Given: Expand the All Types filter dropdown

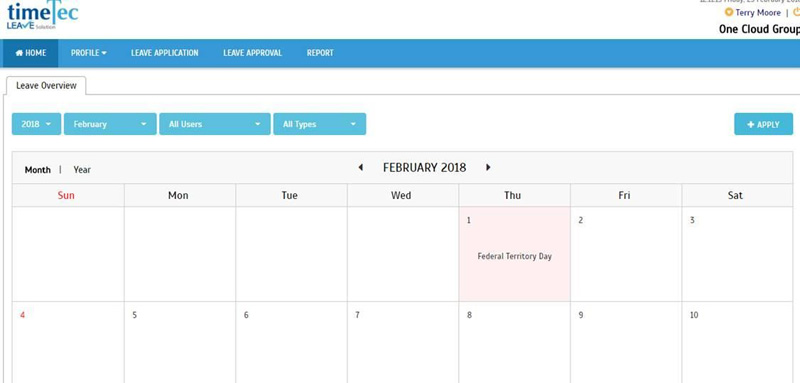Looking at the screenshot, I should [319, 124].
